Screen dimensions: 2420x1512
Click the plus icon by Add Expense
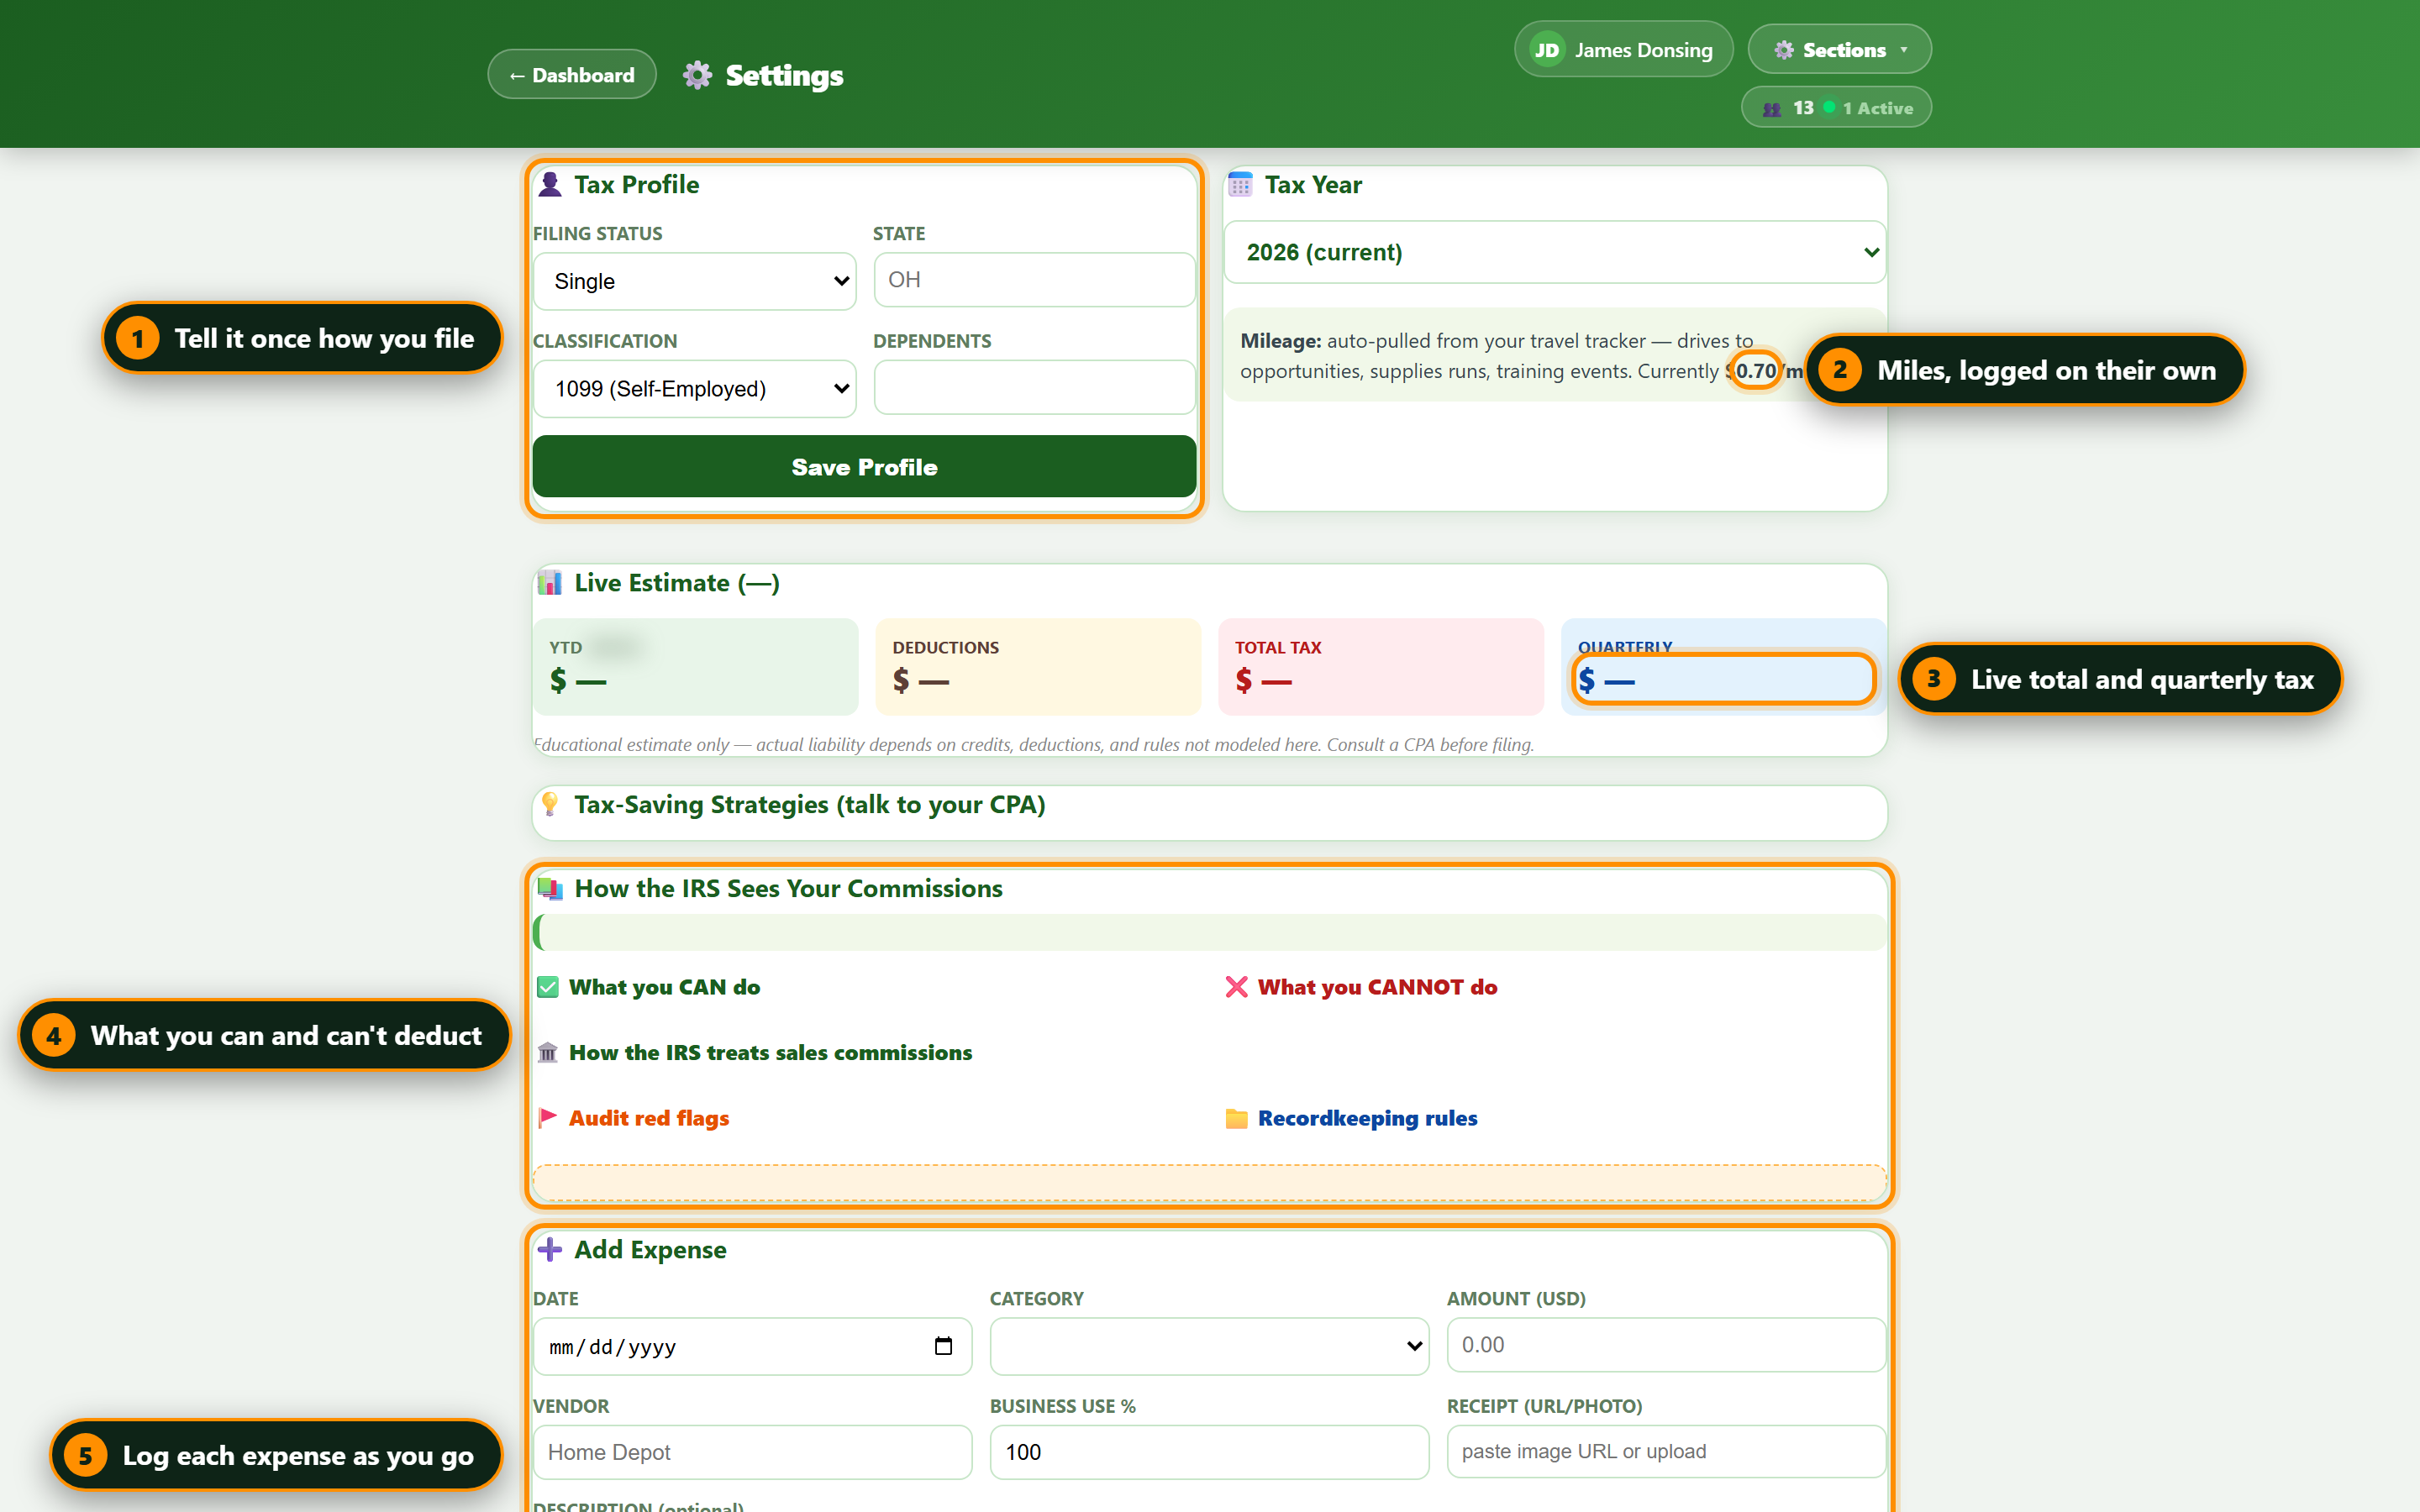[549, 1249]
